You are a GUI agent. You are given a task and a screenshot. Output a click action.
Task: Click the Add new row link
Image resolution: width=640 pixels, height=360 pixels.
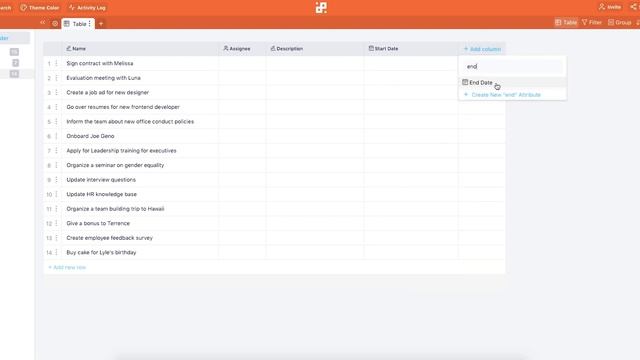[x=67, y=267]
